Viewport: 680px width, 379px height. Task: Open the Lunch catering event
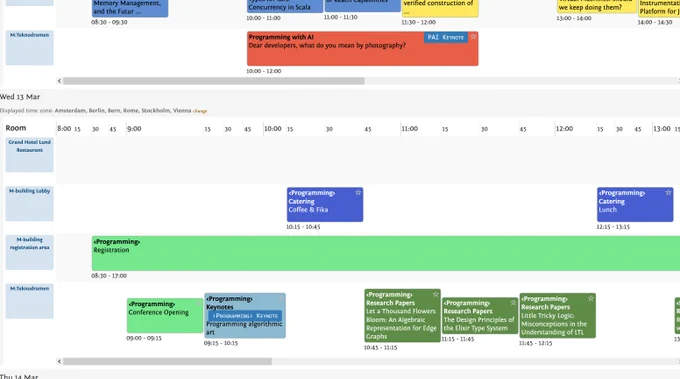(635, 205)
